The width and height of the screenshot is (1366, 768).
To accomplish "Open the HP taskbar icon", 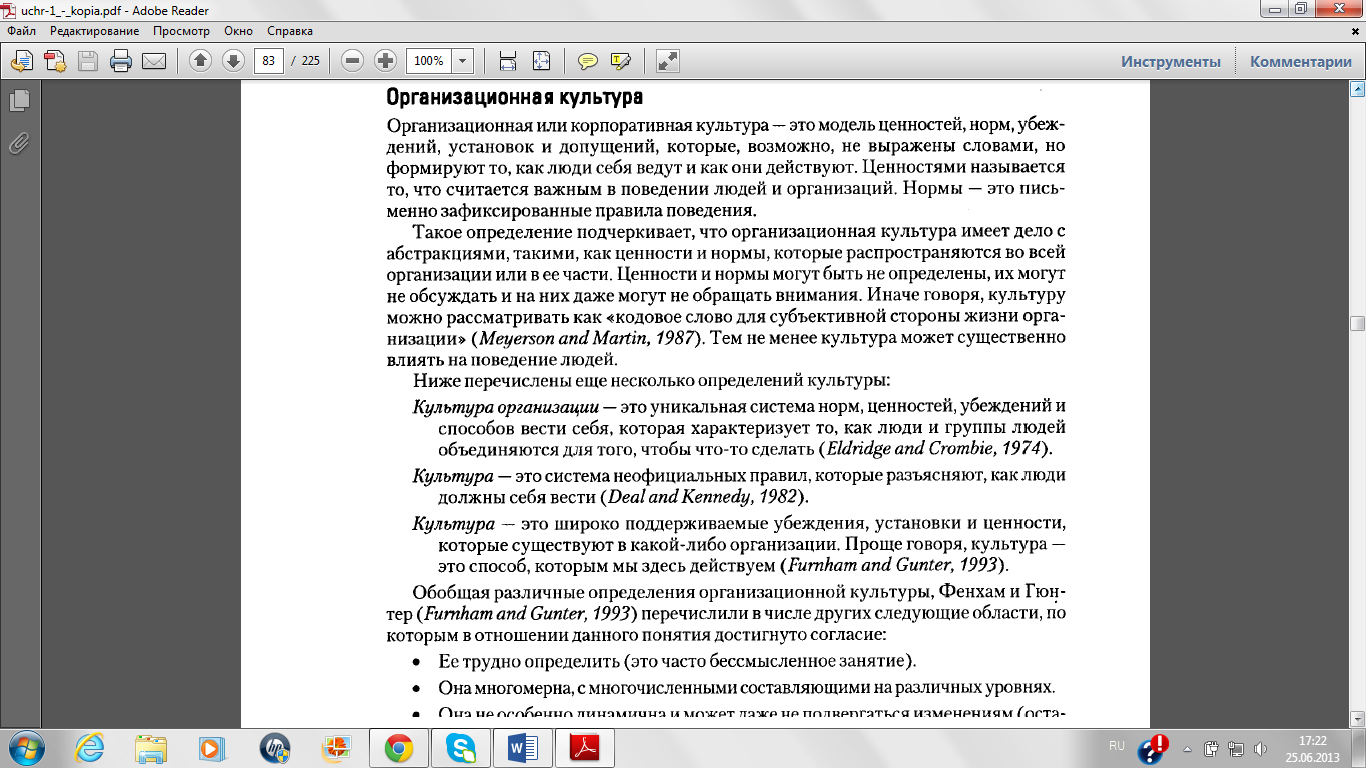I will tap(275, 748).
